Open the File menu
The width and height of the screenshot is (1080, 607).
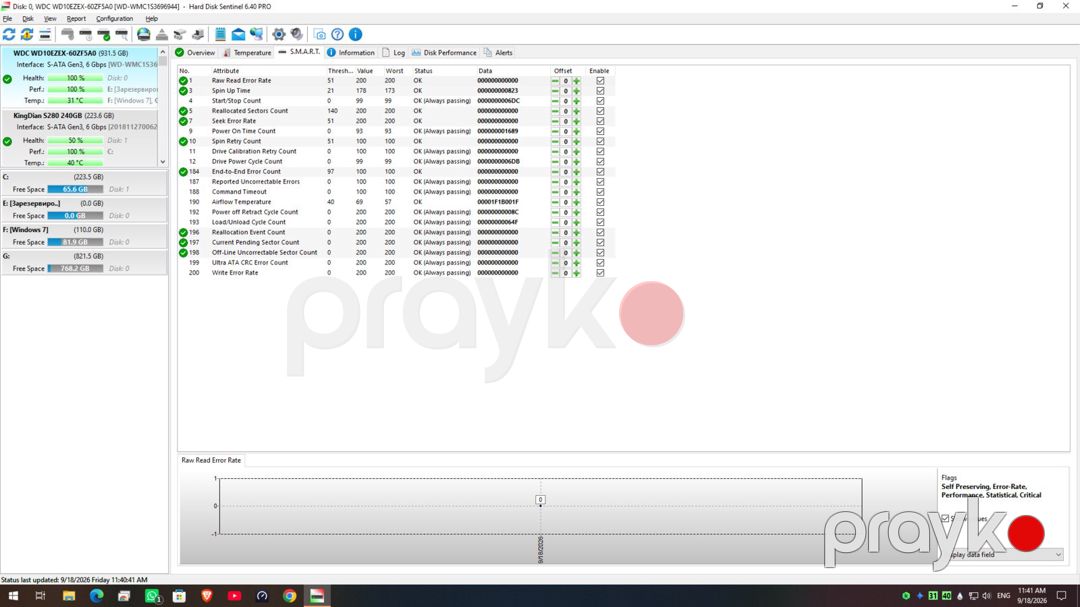click(x=8, y=19)
